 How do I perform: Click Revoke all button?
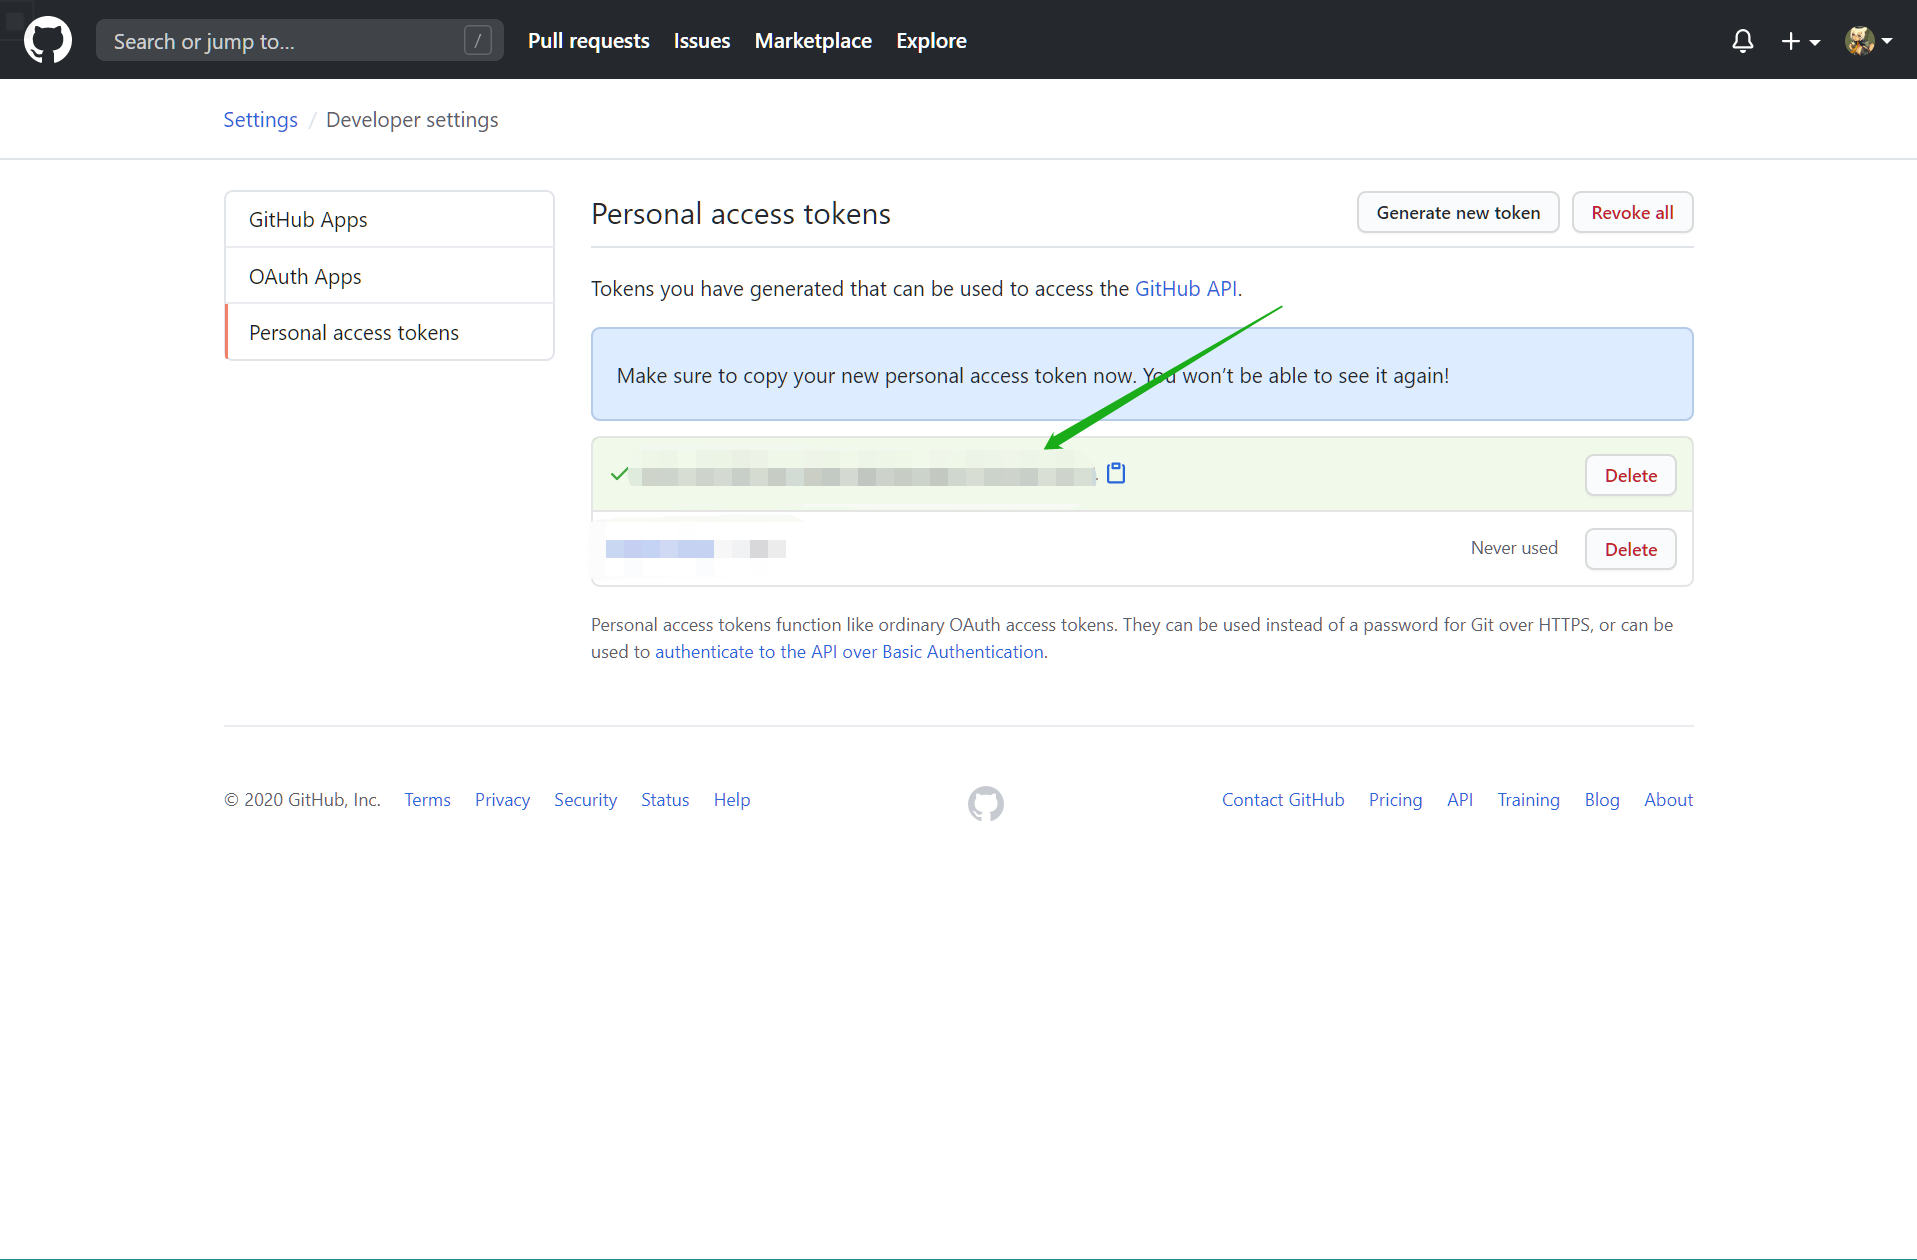tap(1632, 212)
